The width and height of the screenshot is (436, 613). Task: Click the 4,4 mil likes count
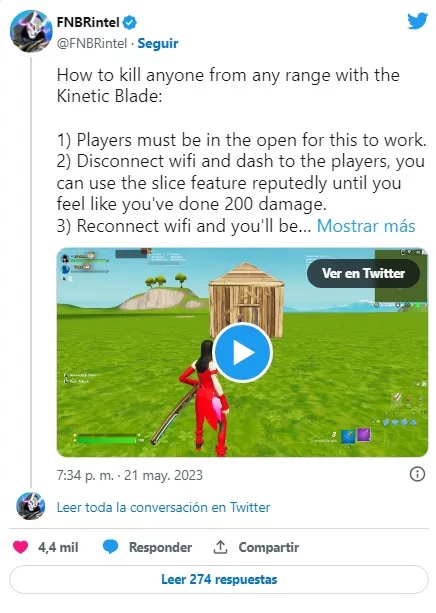tap(58, 547)
